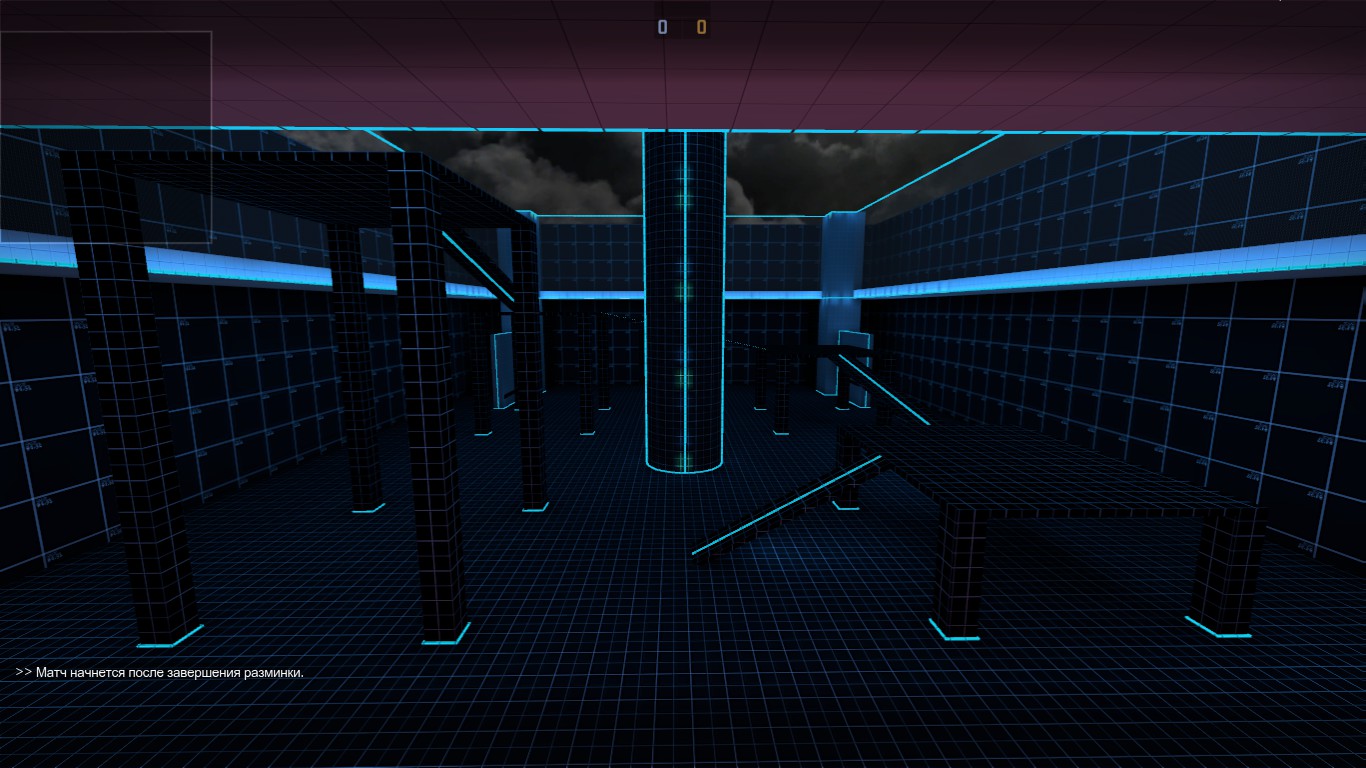Click glowing foot of tall table's front-left leg

point(170,636)
